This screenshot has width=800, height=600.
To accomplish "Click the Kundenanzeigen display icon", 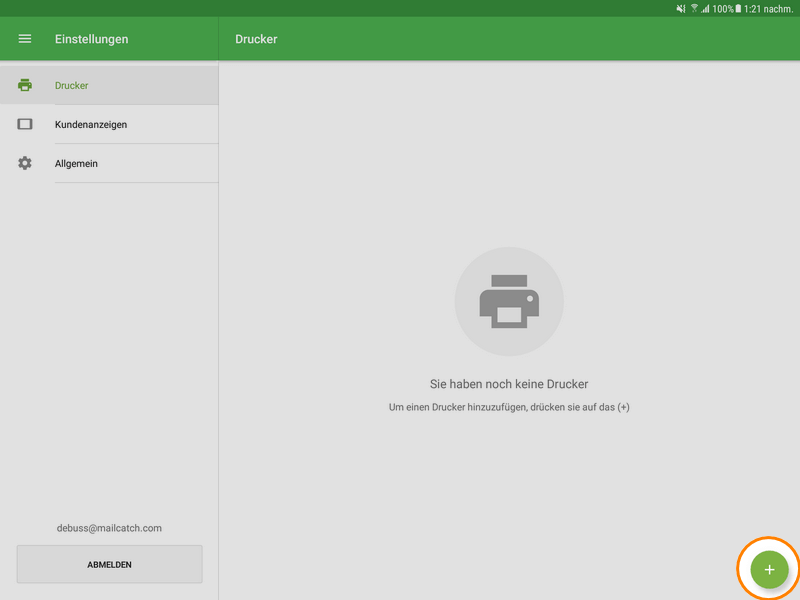I will click(25, 124).
